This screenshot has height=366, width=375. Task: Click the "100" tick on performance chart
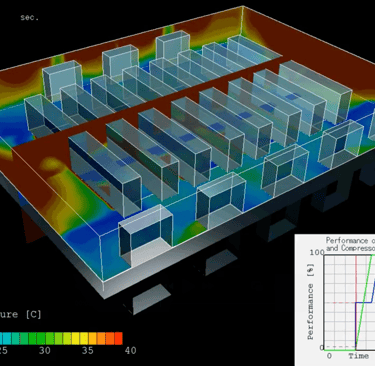tap(317, 252)
